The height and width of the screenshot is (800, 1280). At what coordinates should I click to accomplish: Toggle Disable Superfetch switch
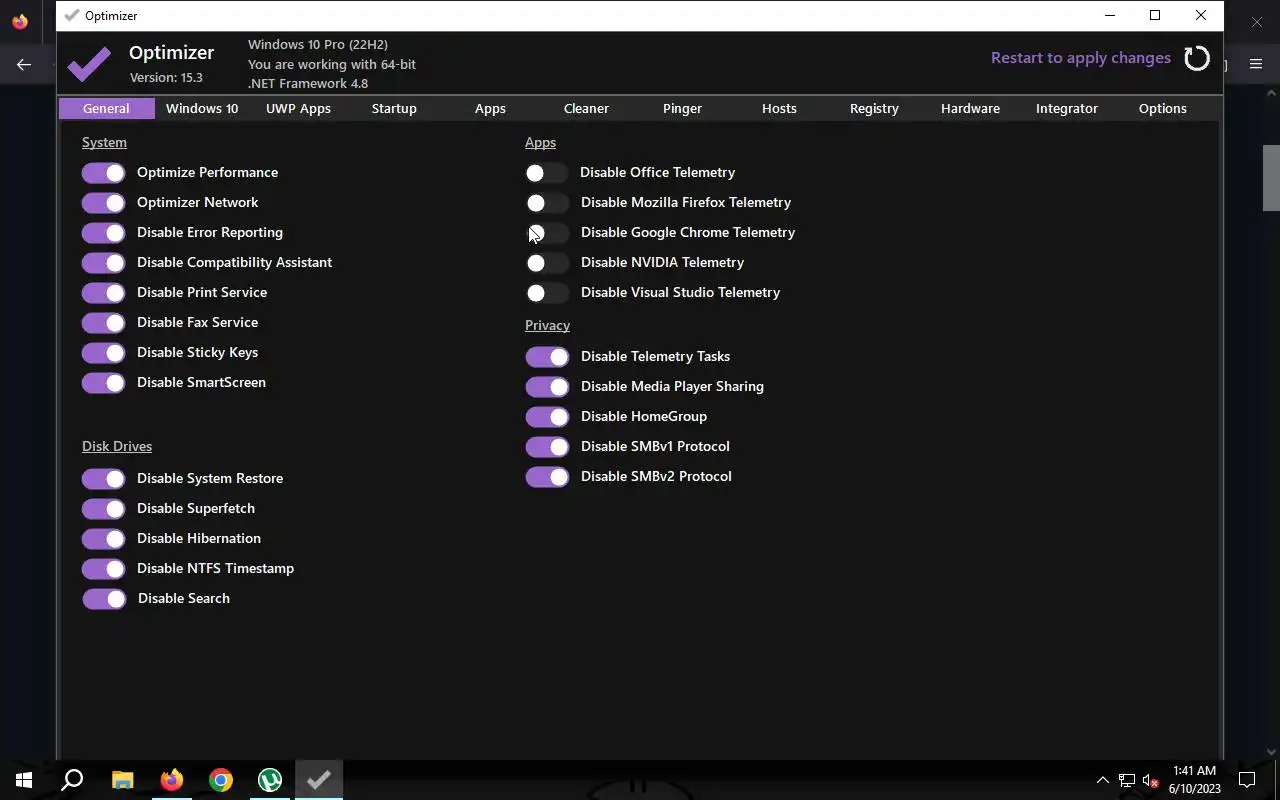coord(104,509)
